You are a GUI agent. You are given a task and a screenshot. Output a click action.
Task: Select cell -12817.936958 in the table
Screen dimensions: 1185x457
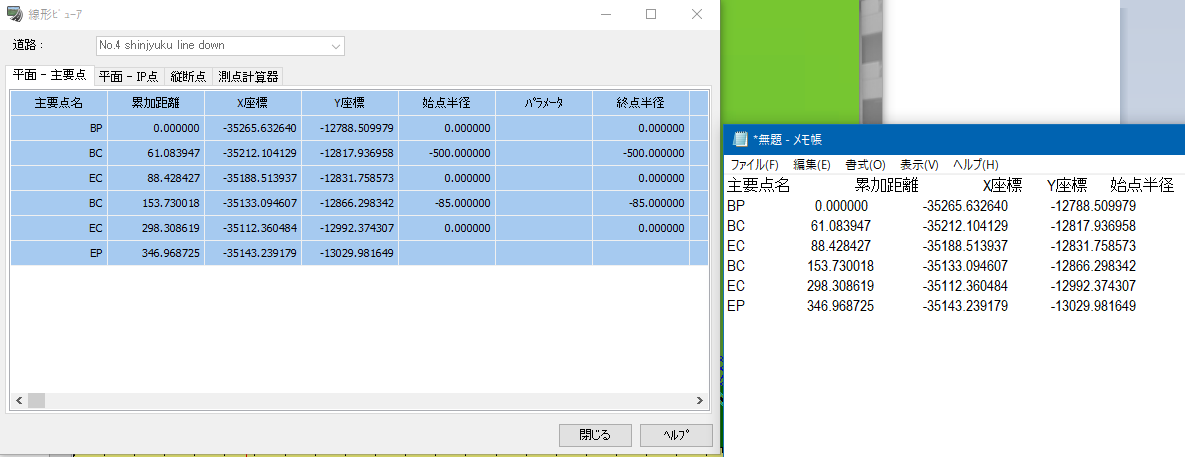pyautogui.click(x=350, y=153)
